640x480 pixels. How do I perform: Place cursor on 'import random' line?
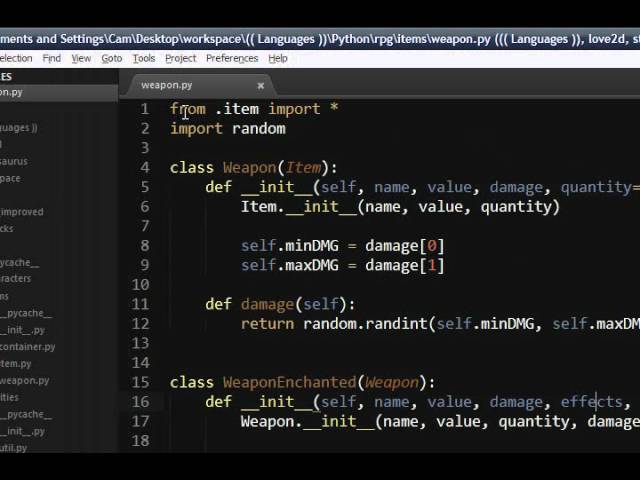(228, 129)
